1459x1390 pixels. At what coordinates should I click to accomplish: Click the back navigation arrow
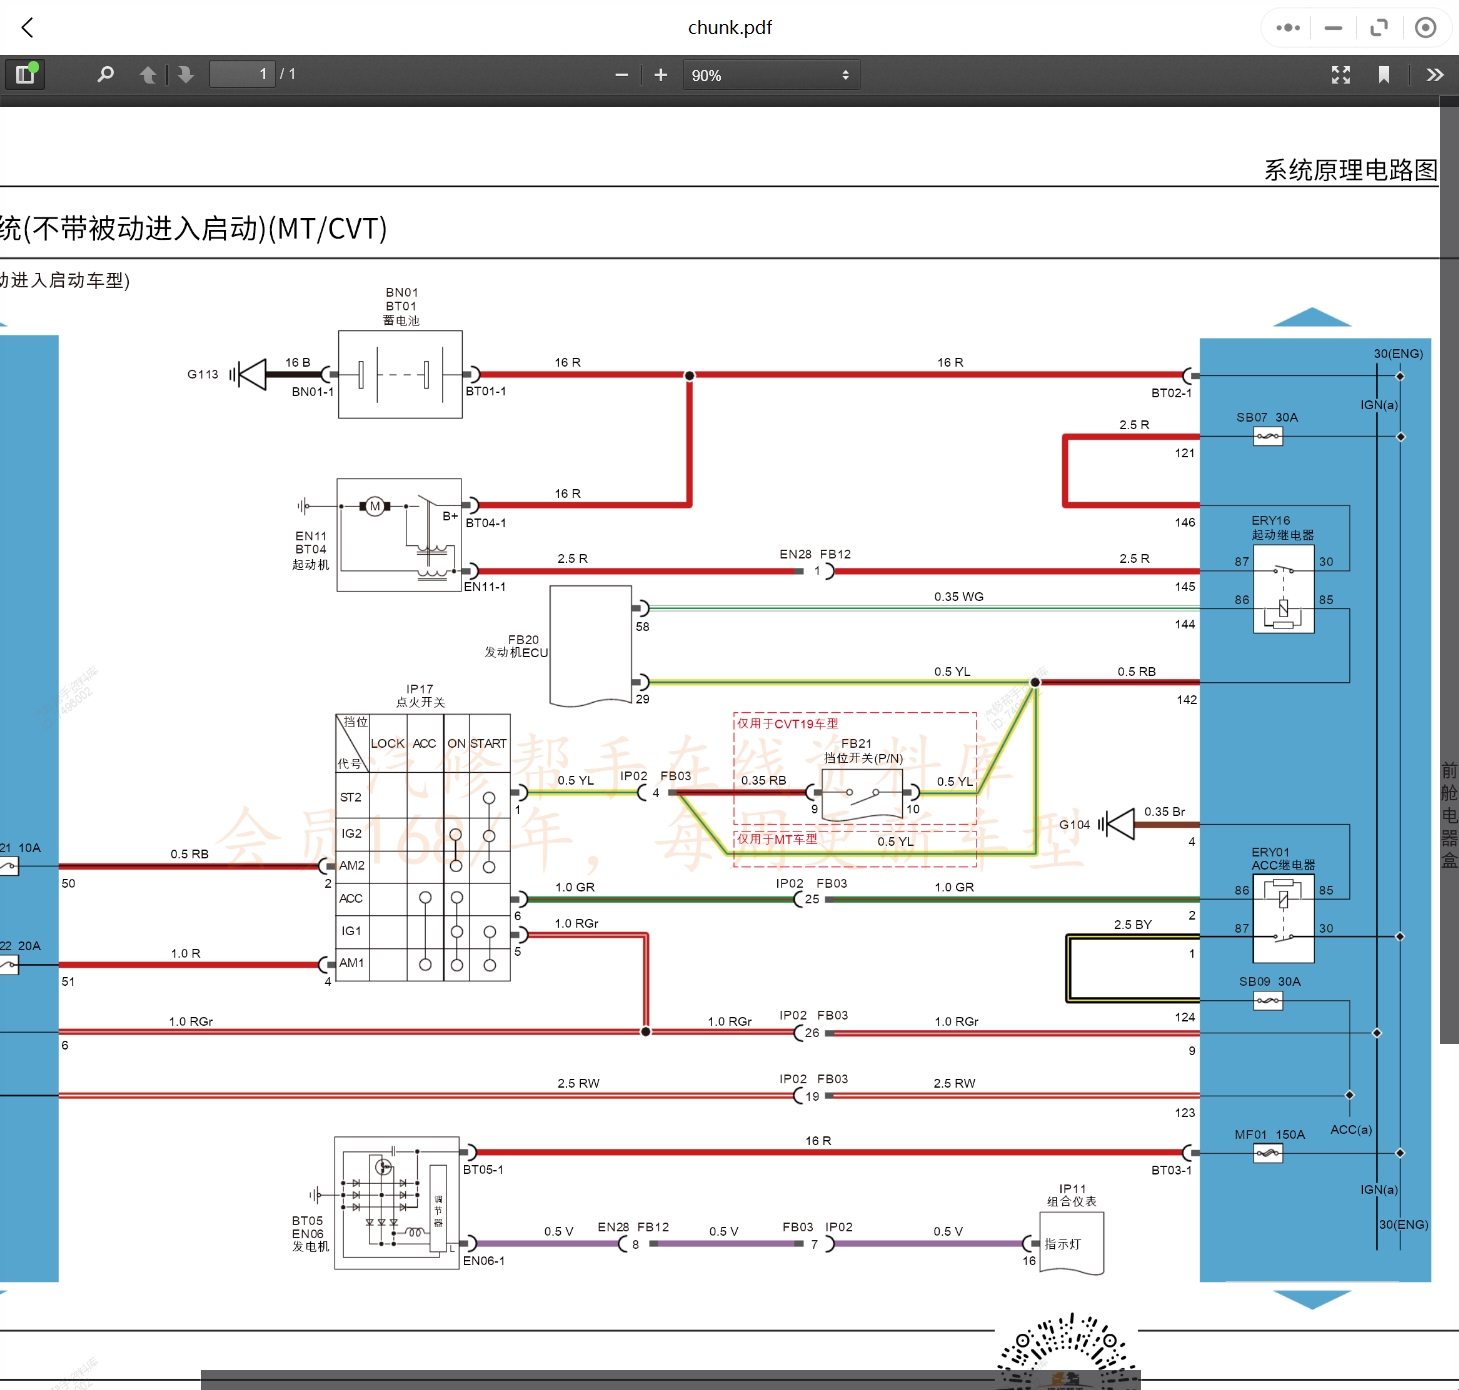pyautogui.click(x=27, y=27)
